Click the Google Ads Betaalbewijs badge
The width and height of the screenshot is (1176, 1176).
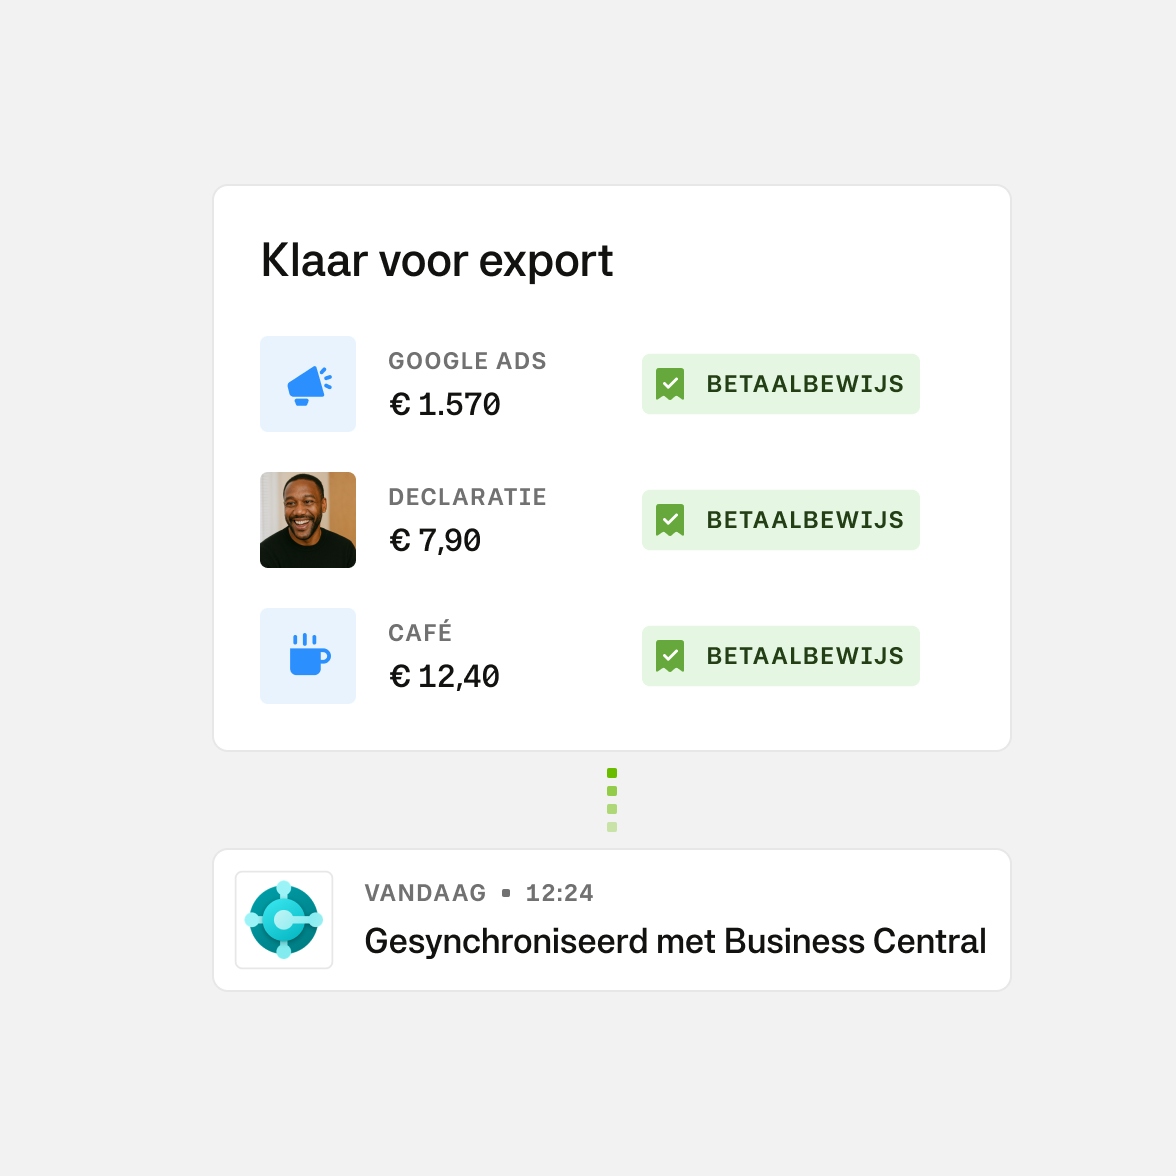coord(781,384)
